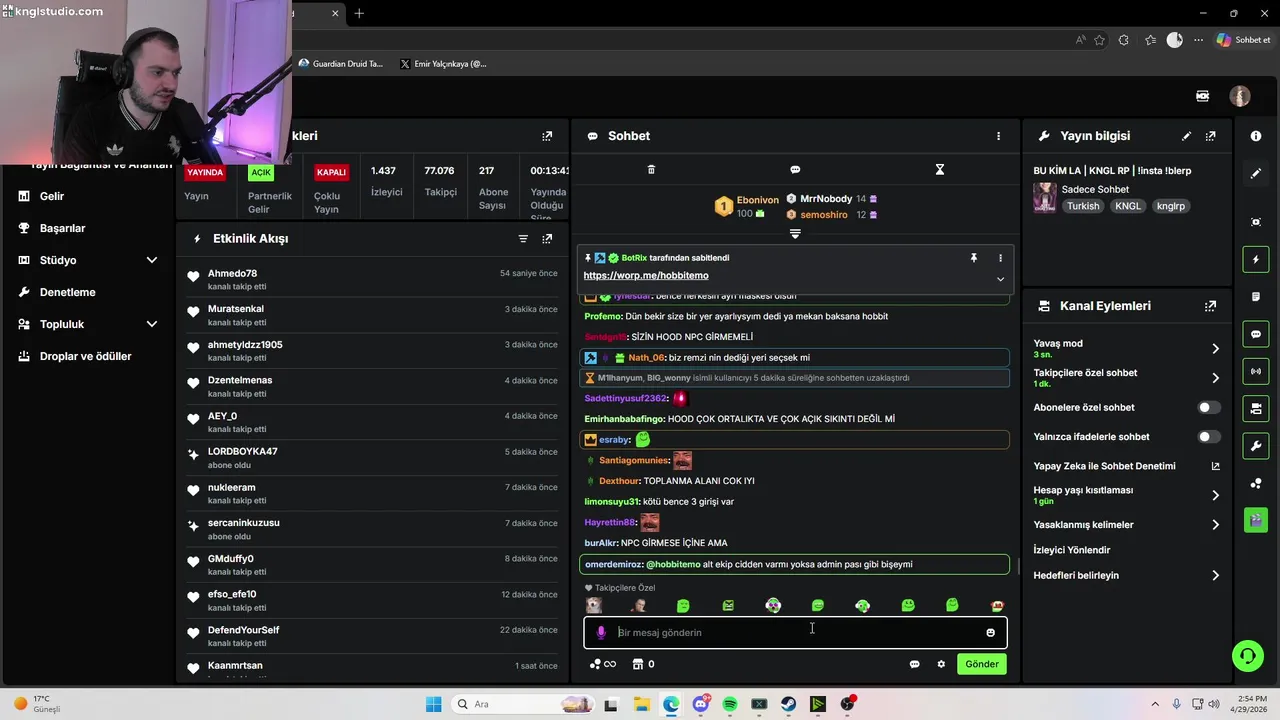Viewport: 1280px width, 720px height.
Task: Toggle Yalnızca ifadelerle sohbet switch
Action: point(1209,437)
